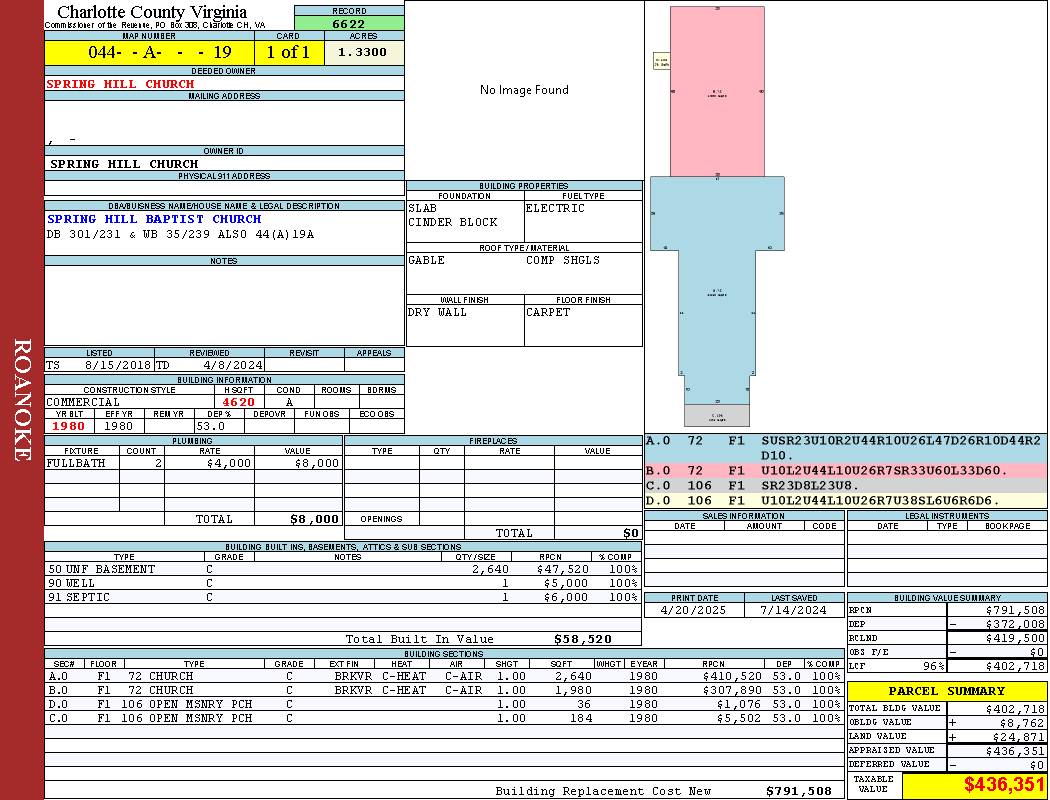Select the FULLBATH fixture row
The width and height of the screenshot is (1050, 800).
click(194, 463)
